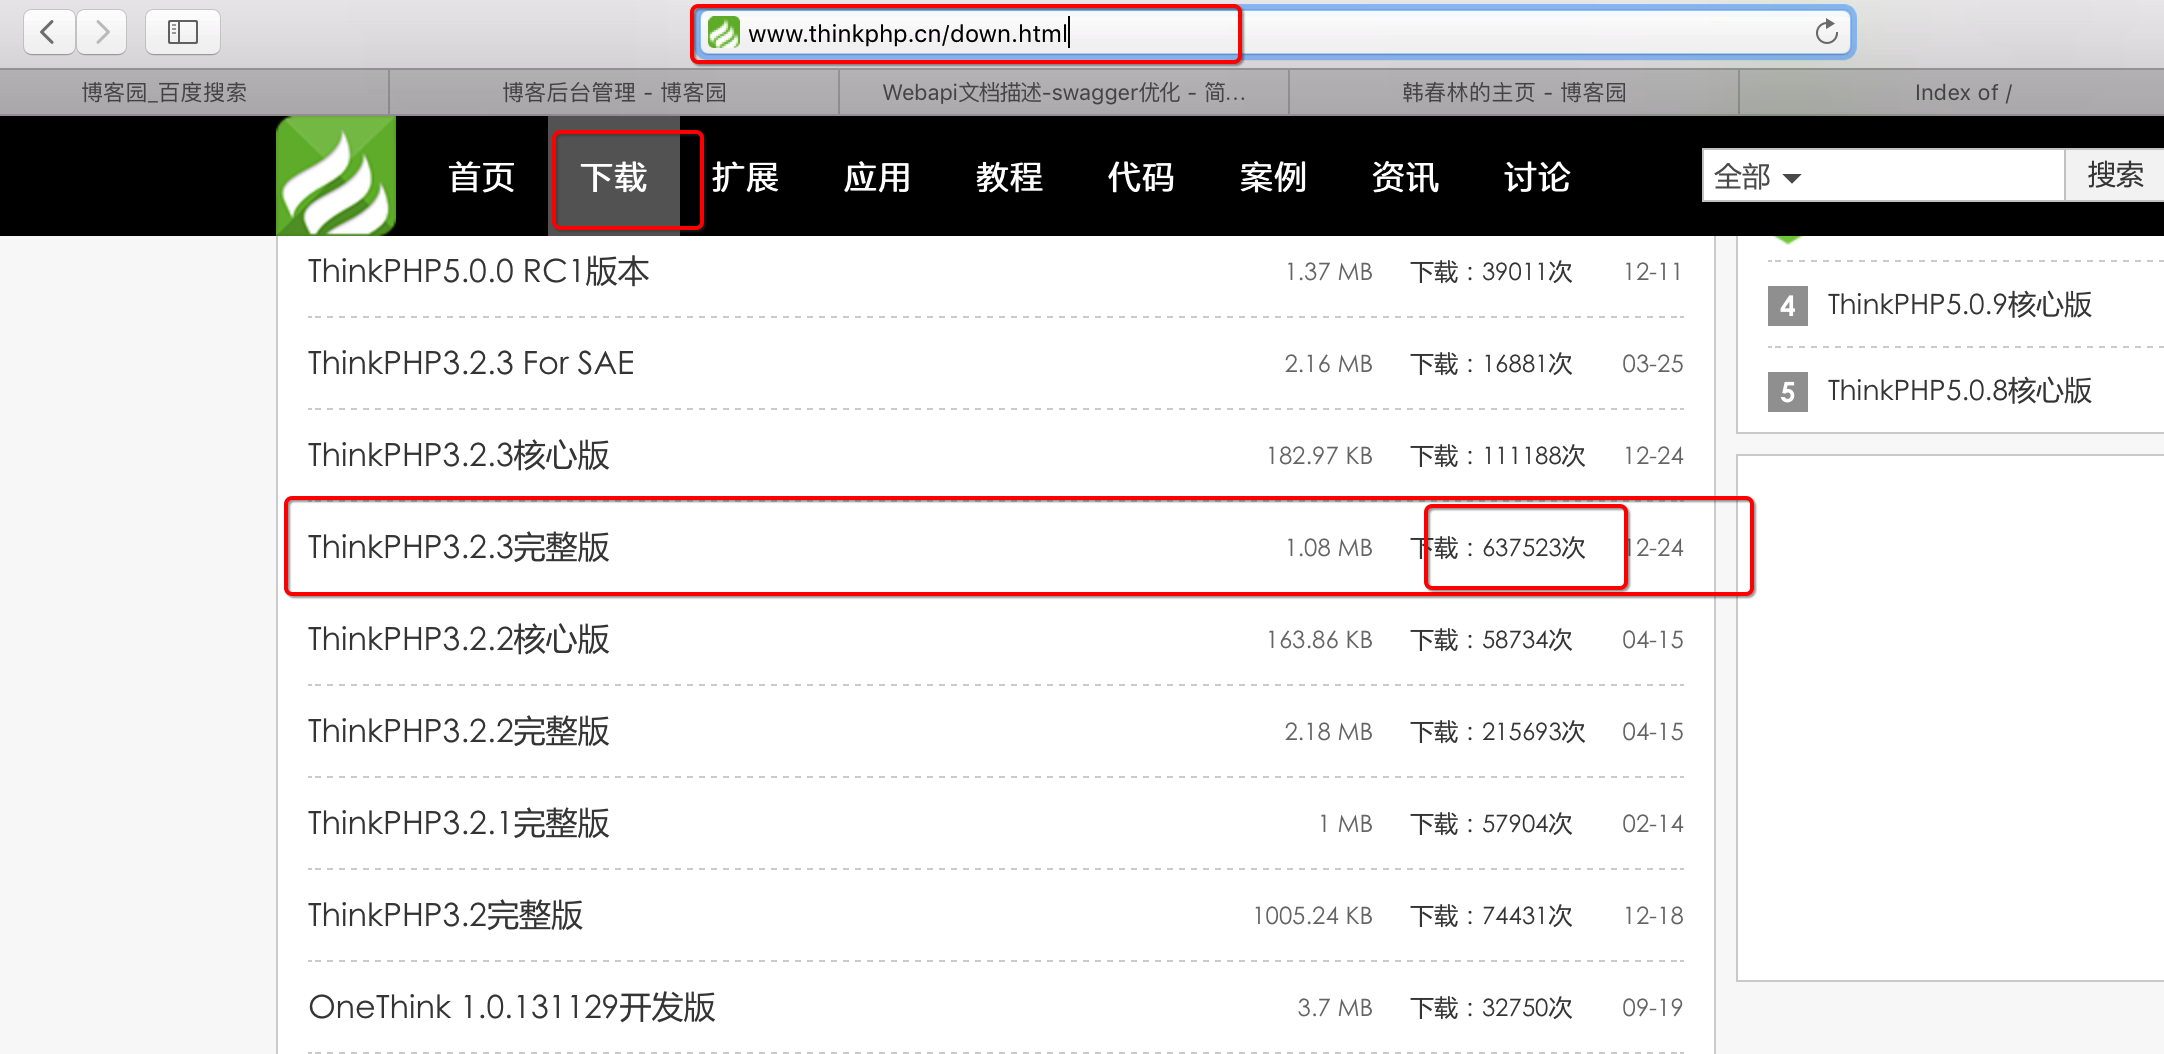This screenshot has height=1054, width=2164.
Task: Open 下载 navigation item
Action: click(x=614, y=177)
